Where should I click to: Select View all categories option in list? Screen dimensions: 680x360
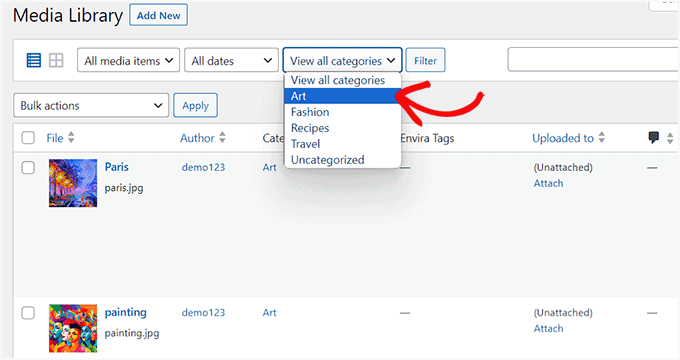pyautogui.click(x=342, y=80)
